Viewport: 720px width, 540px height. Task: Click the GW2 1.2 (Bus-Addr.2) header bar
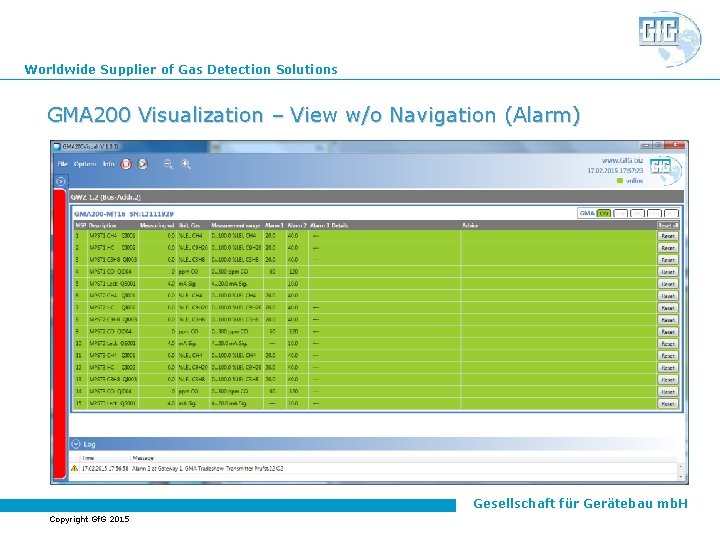376,197
